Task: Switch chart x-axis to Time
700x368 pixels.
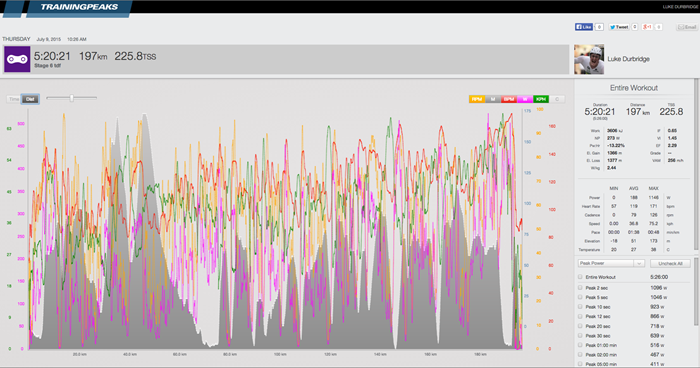Action: (x=14, y=99)
